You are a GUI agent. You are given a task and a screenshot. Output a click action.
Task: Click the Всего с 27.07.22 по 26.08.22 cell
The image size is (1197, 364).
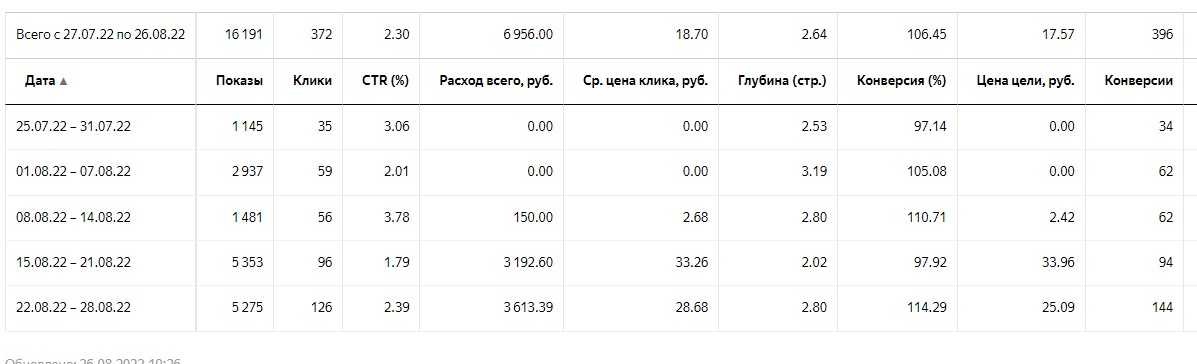click(100, 35)
